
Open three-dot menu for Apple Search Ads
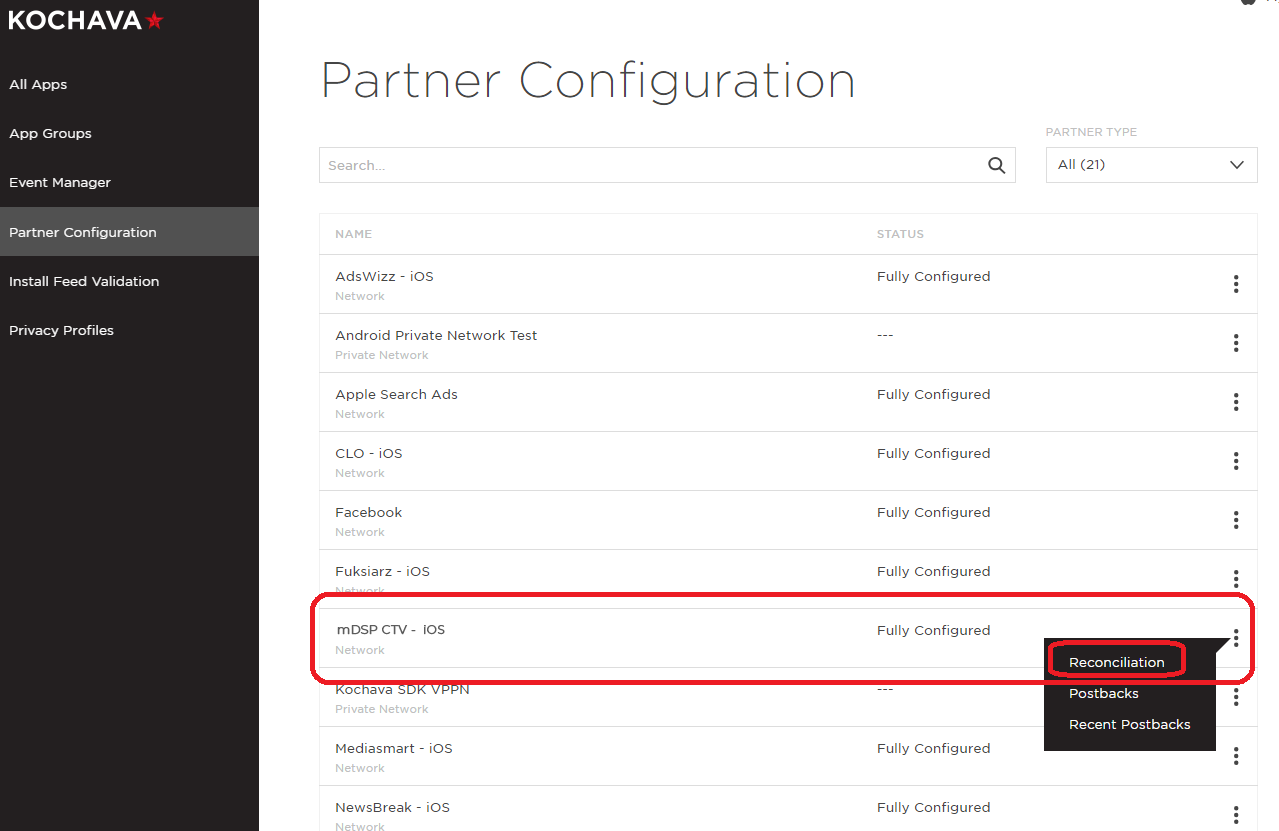[1236, 402]
